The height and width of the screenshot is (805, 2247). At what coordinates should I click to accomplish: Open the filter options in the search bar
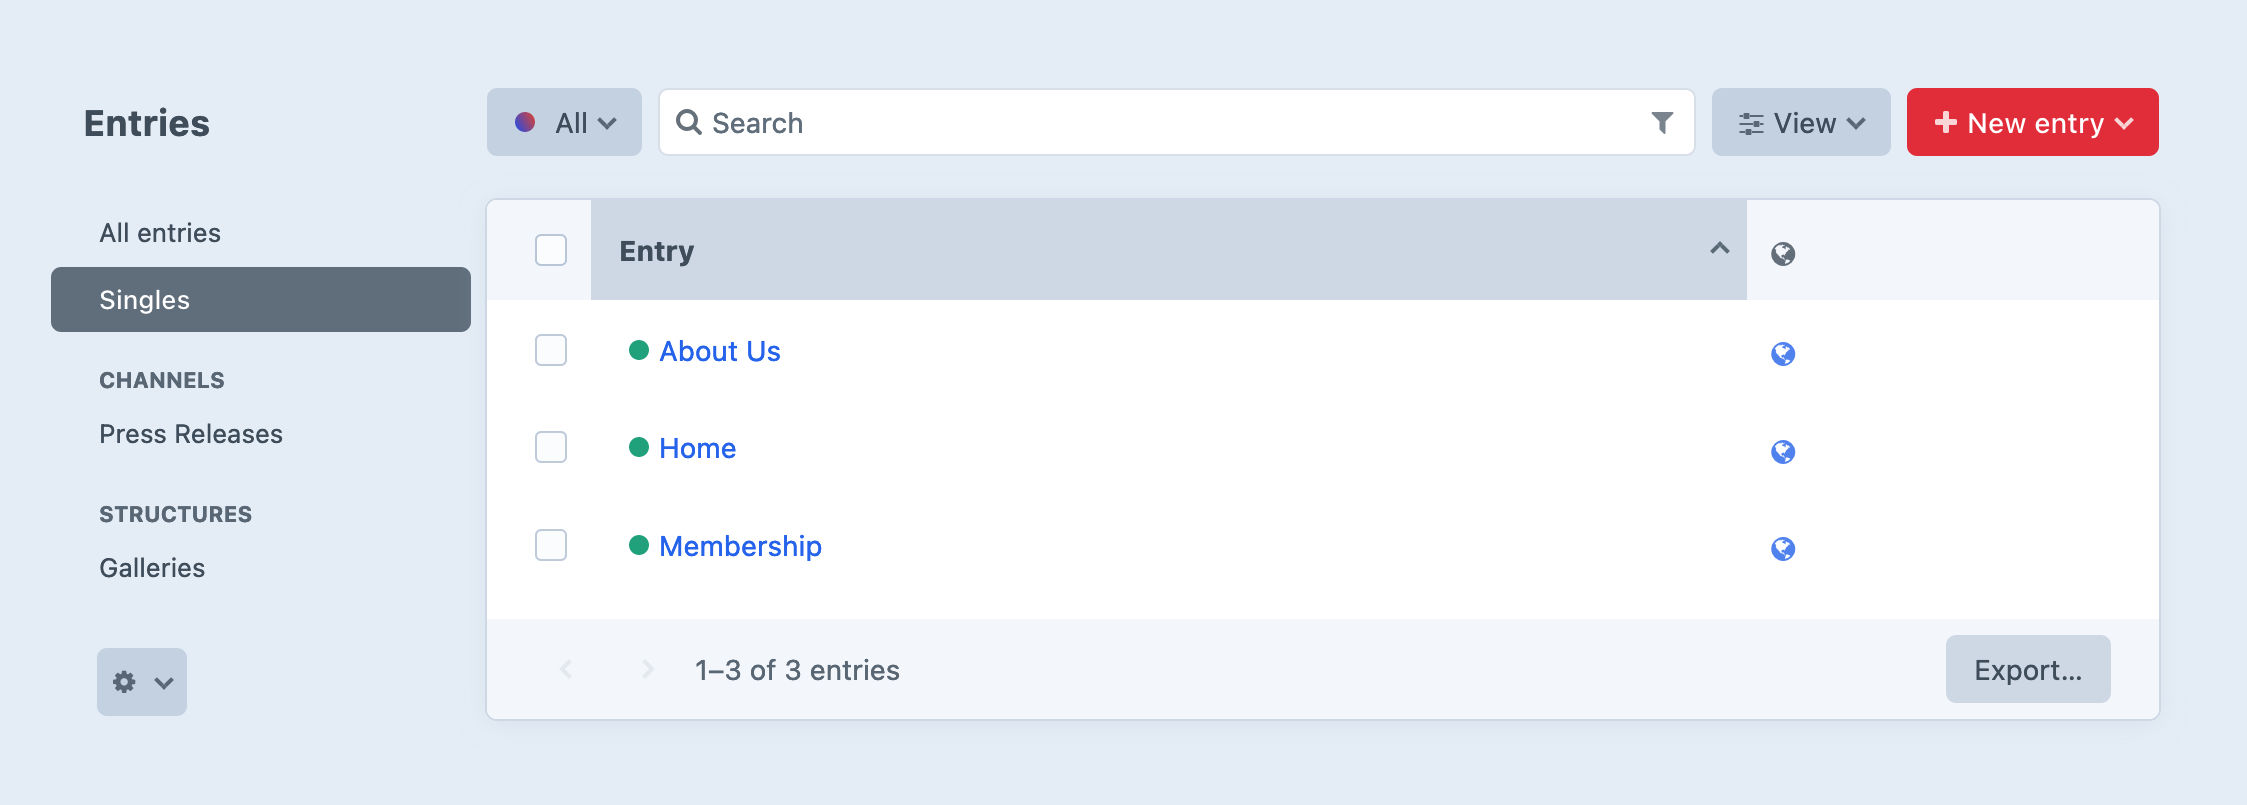pos(1662,122)
